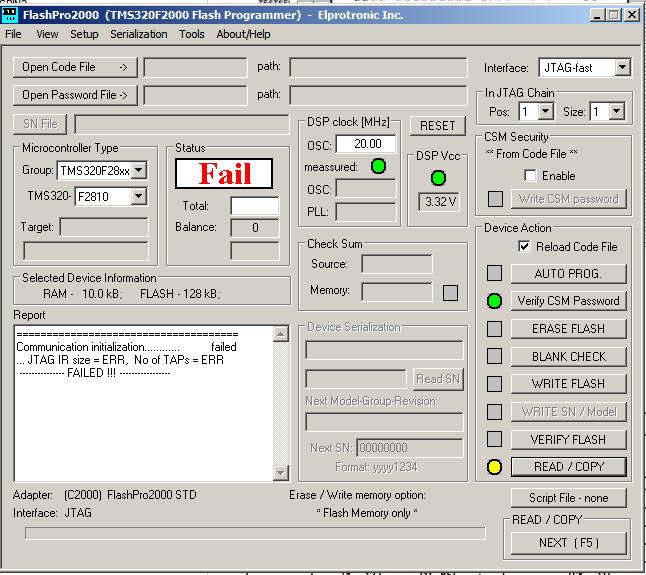
Task: Open the JTAG Chain Size dropdown
Action: 616,111
